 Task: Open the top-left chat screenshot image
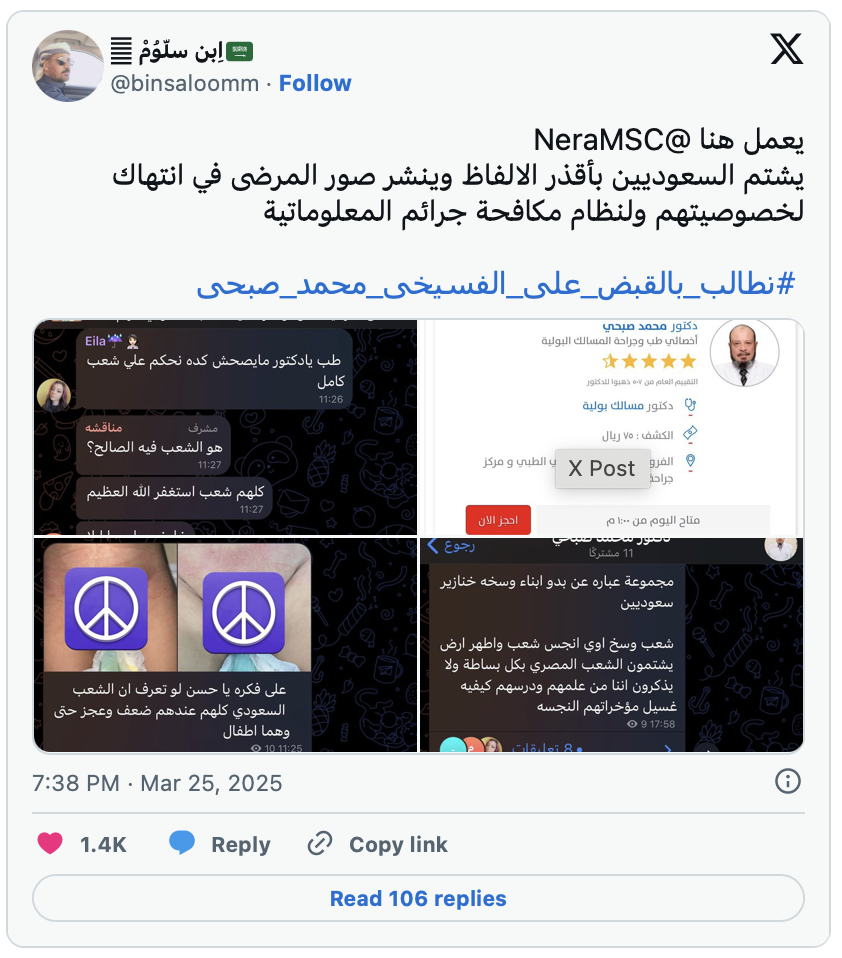(x=225, y=427)
